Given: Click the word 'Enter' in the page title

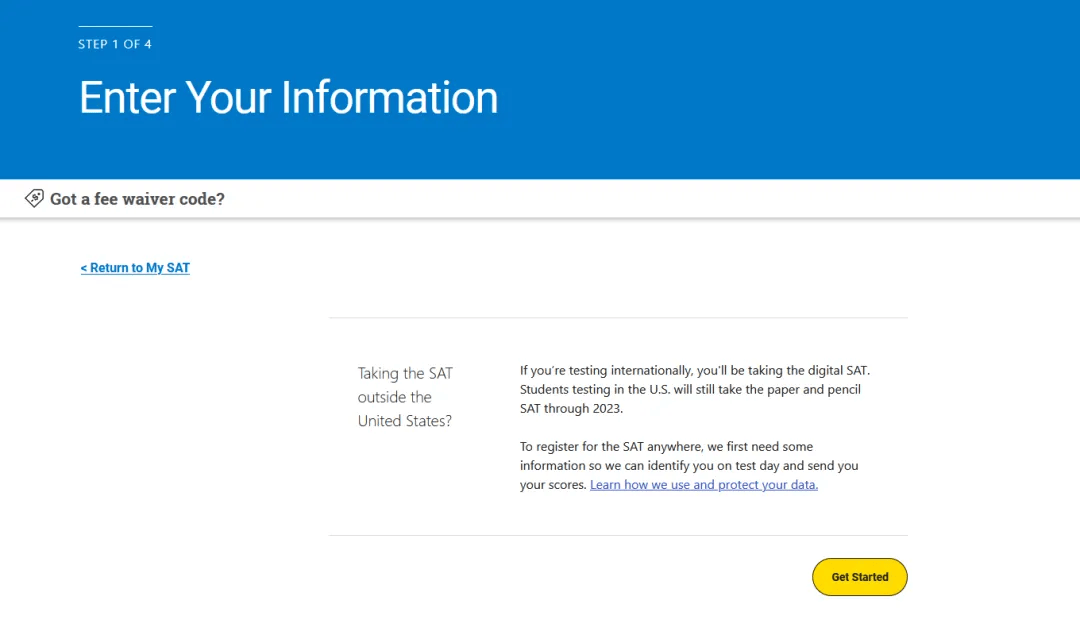Looking at the screenshot, I should pyautogui.click(x=127, y=98).
